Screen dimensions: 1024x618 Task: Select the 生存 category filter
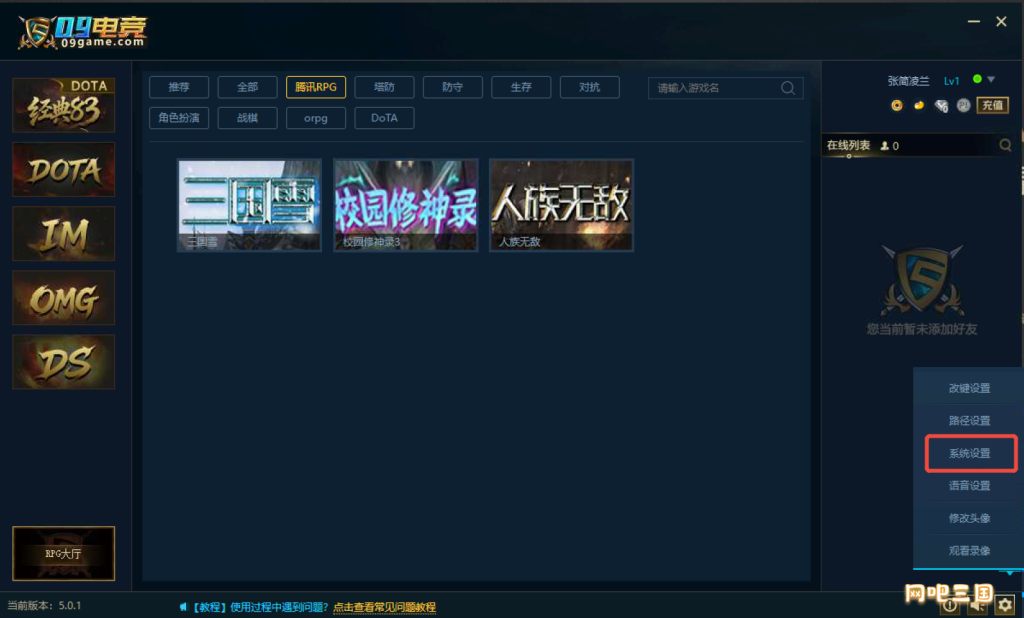pos(521,87)
